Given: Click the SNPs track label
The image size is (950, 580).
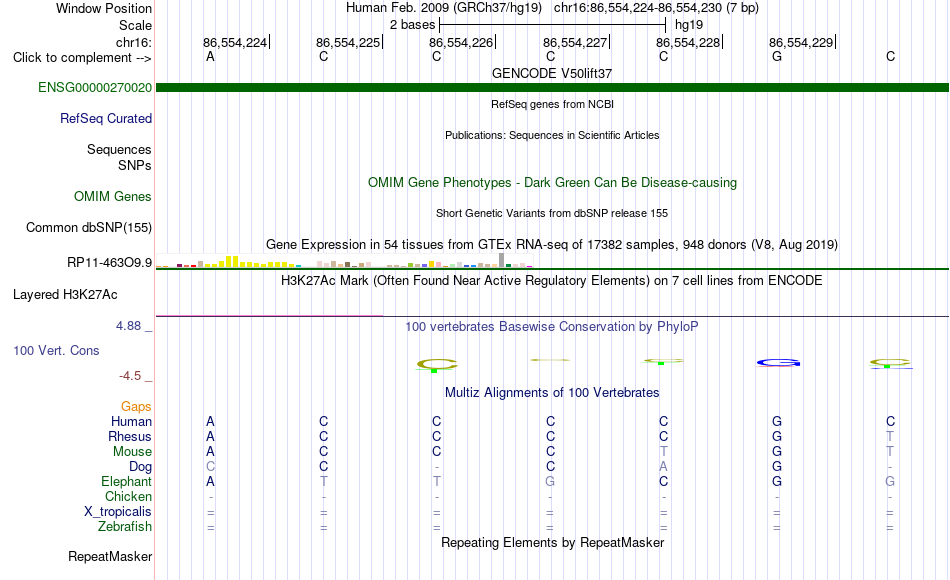Looking at the screenshot, I should point(135,165).
